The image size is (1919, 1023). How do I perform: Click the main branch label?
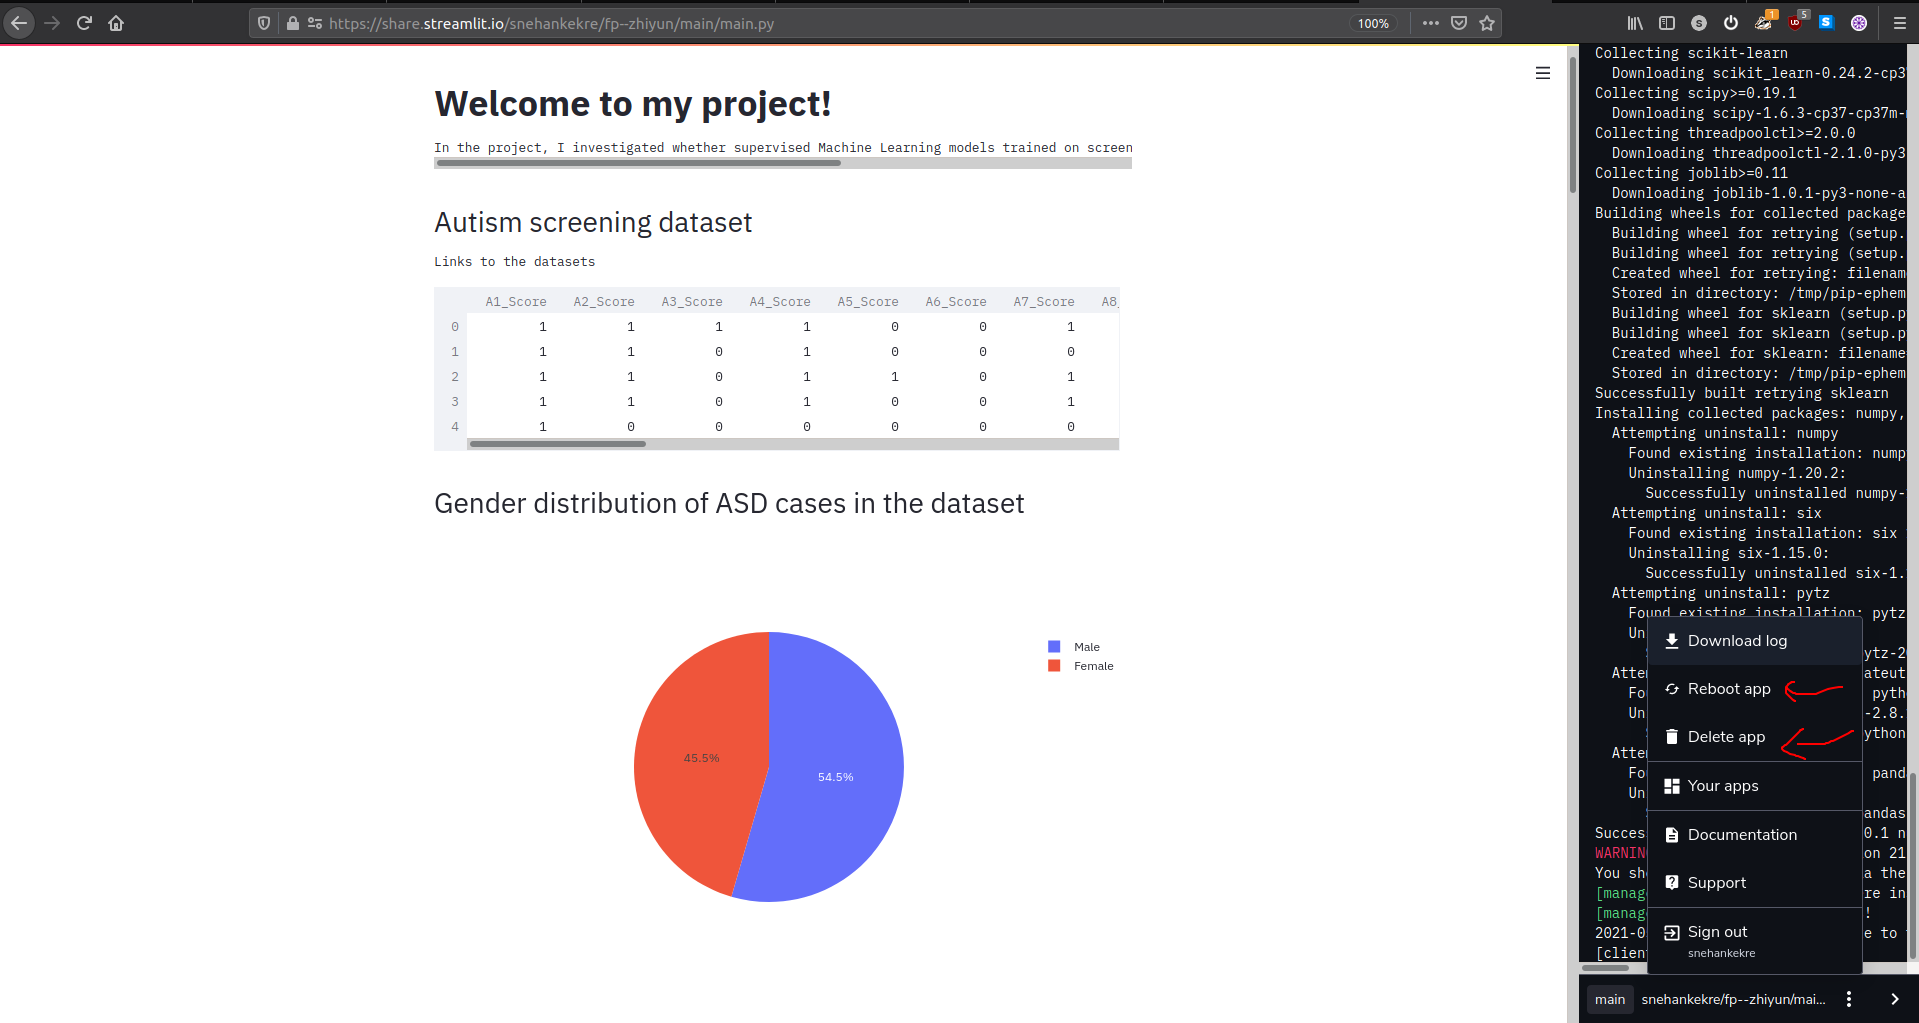[1610, 999]
